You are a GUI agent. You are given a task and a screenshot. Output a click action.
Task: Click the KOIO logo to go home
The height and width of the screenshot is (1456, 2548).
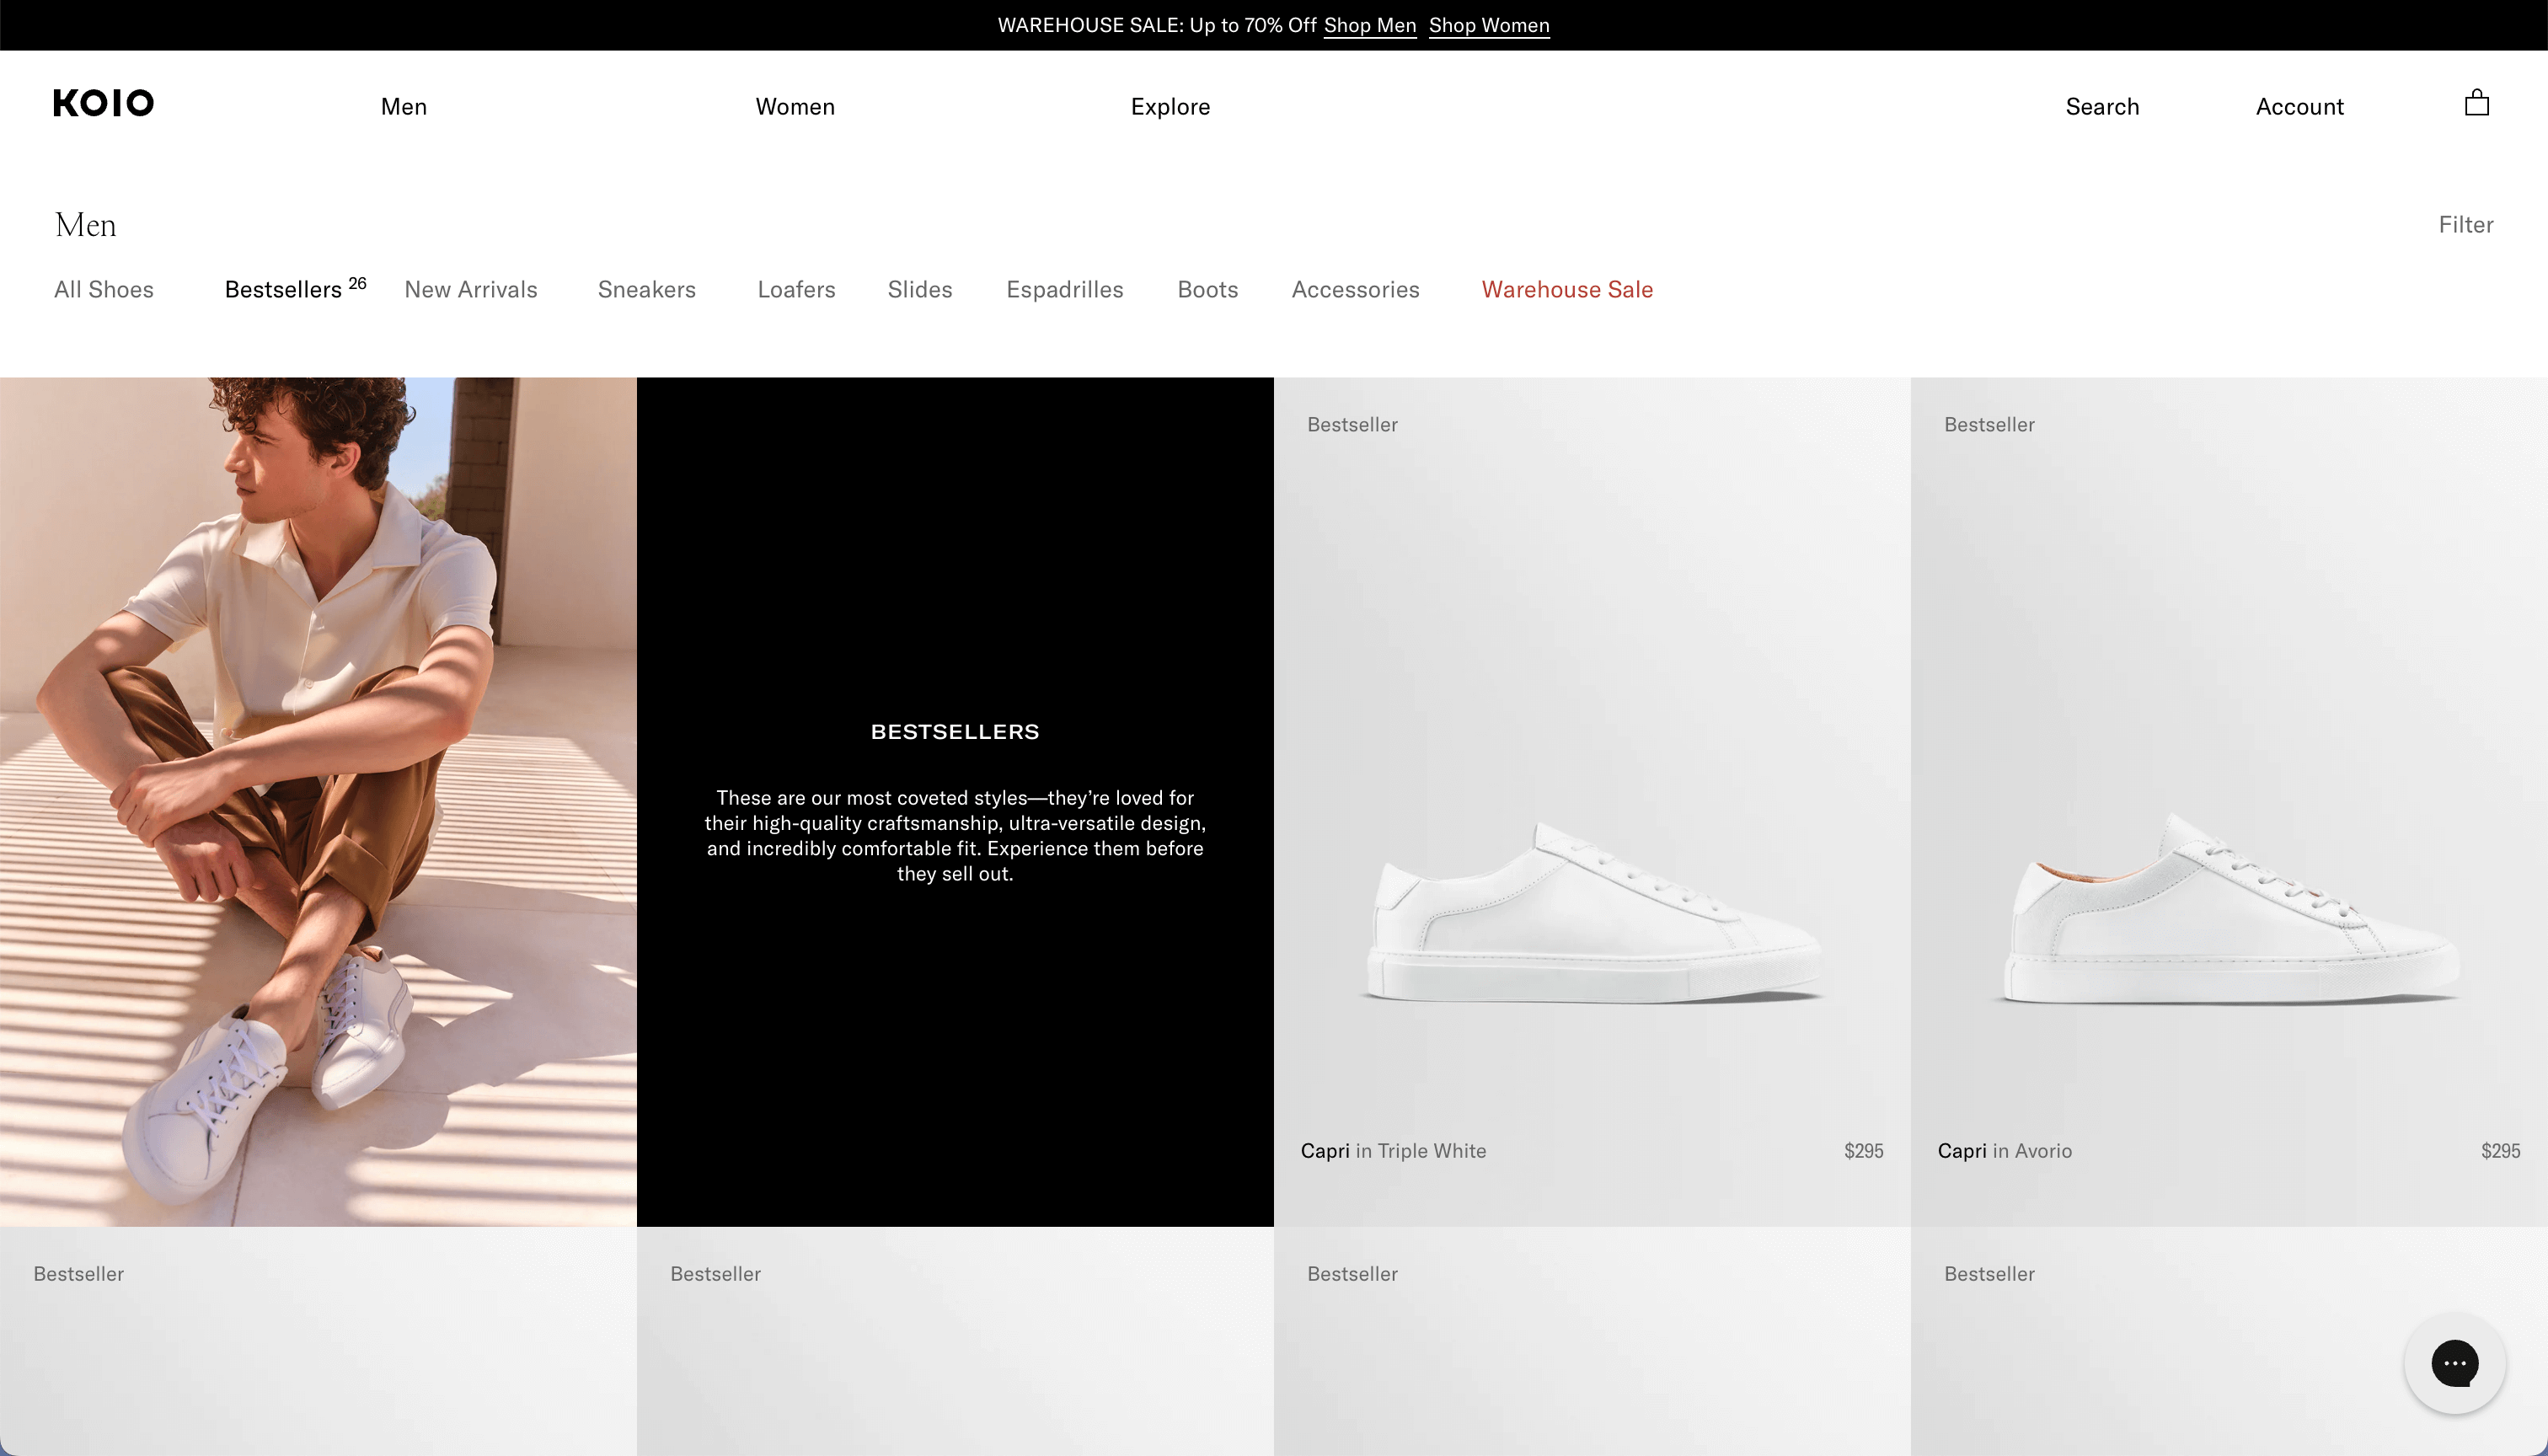[103, 103]
